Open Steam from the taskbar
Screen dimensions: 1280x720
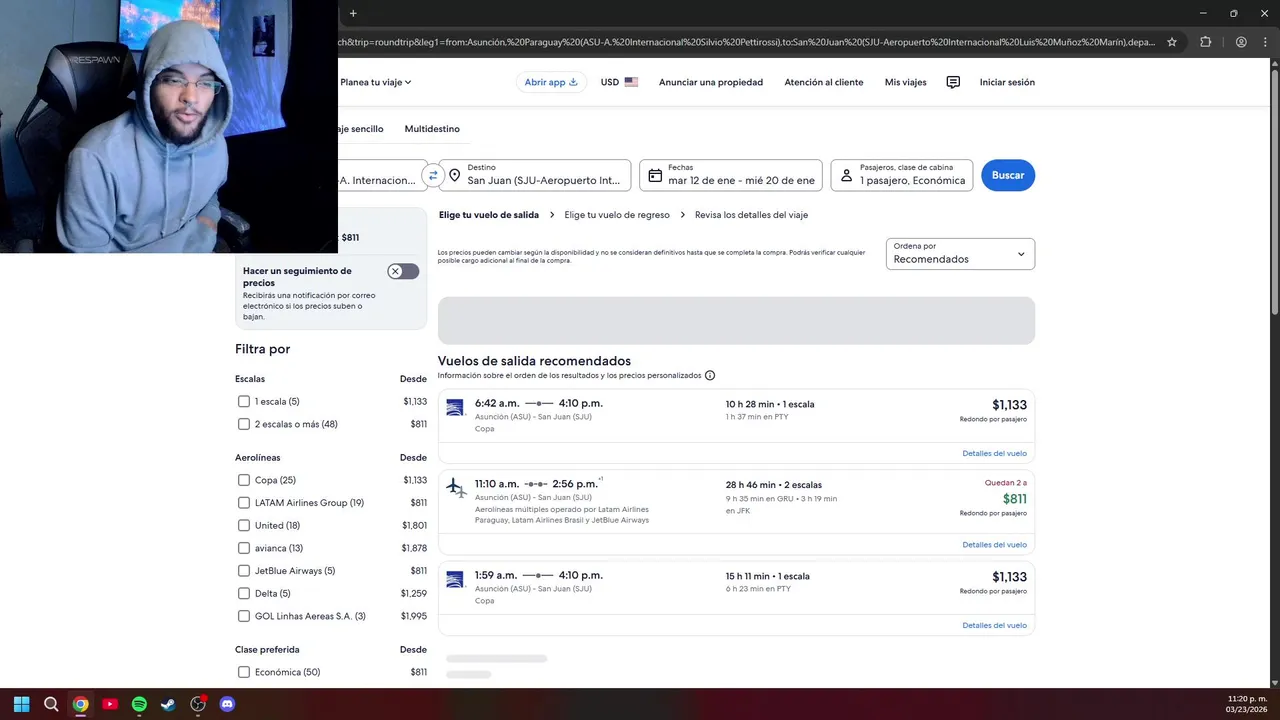[x=168, y=704]
